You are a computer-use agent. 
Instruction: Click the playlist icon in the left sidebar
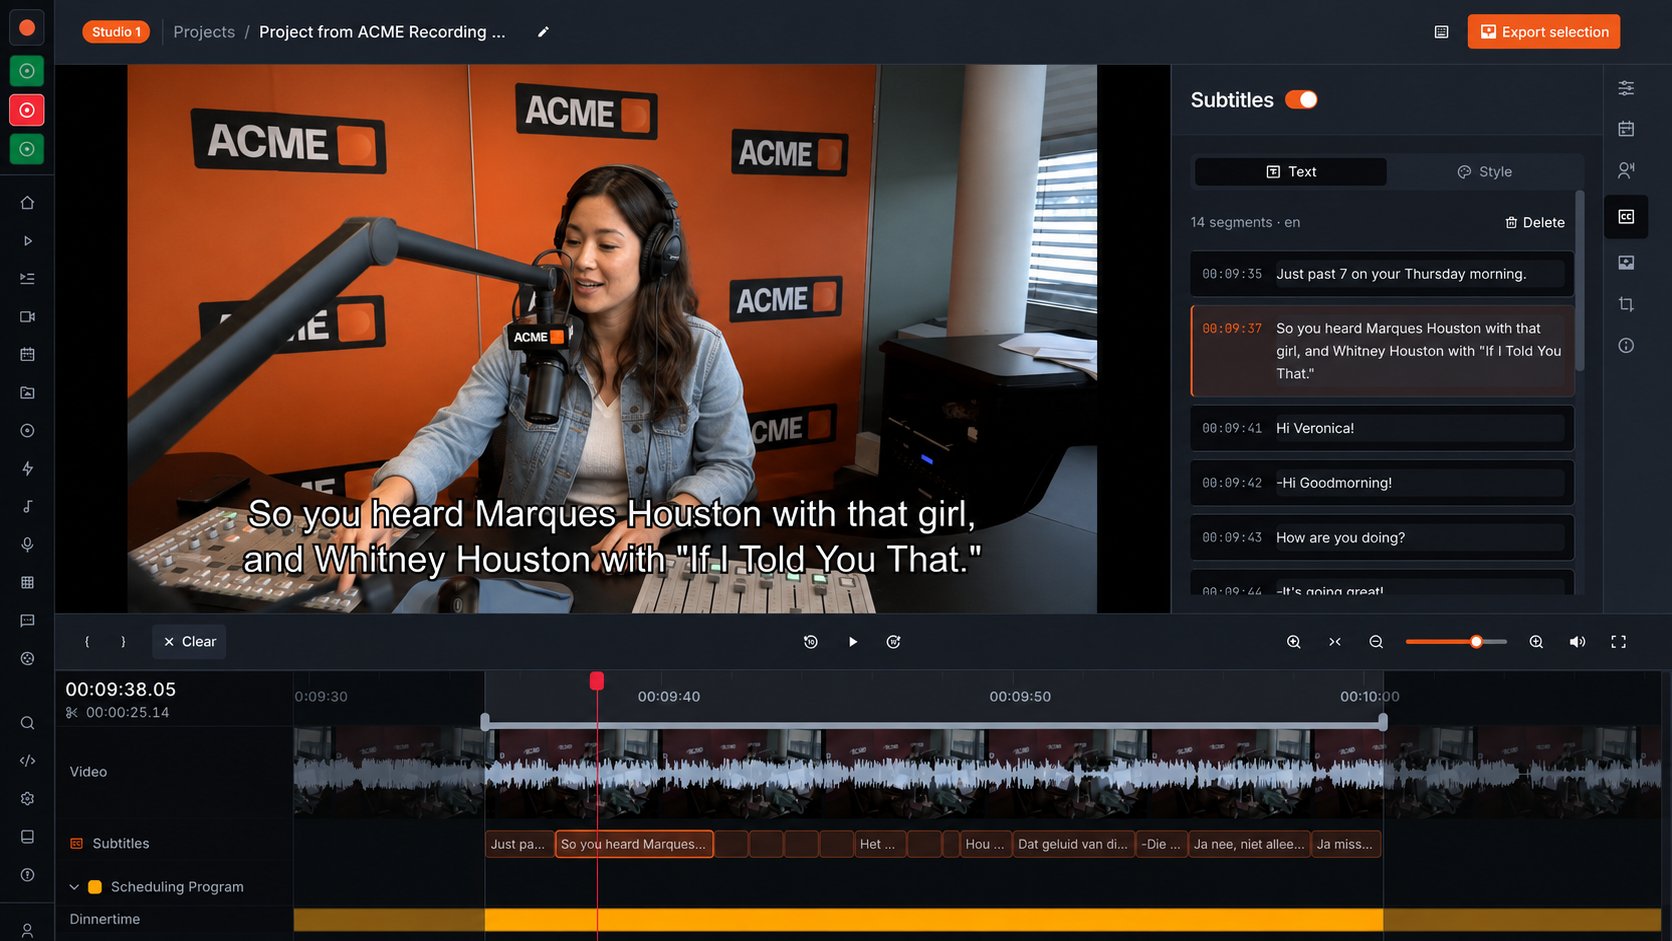coord(27,279)
